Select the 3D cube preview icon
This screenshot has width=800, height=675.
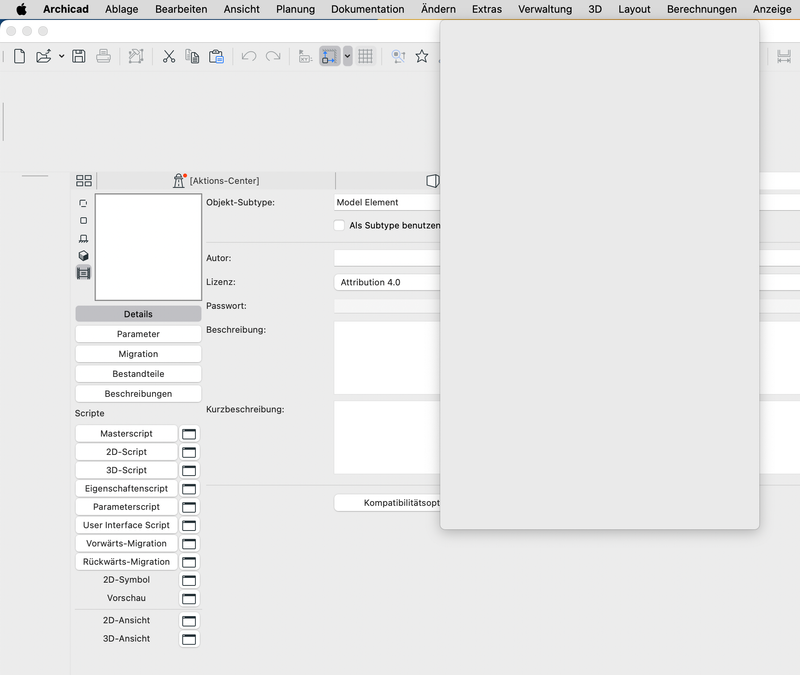[x=83, y=256]
